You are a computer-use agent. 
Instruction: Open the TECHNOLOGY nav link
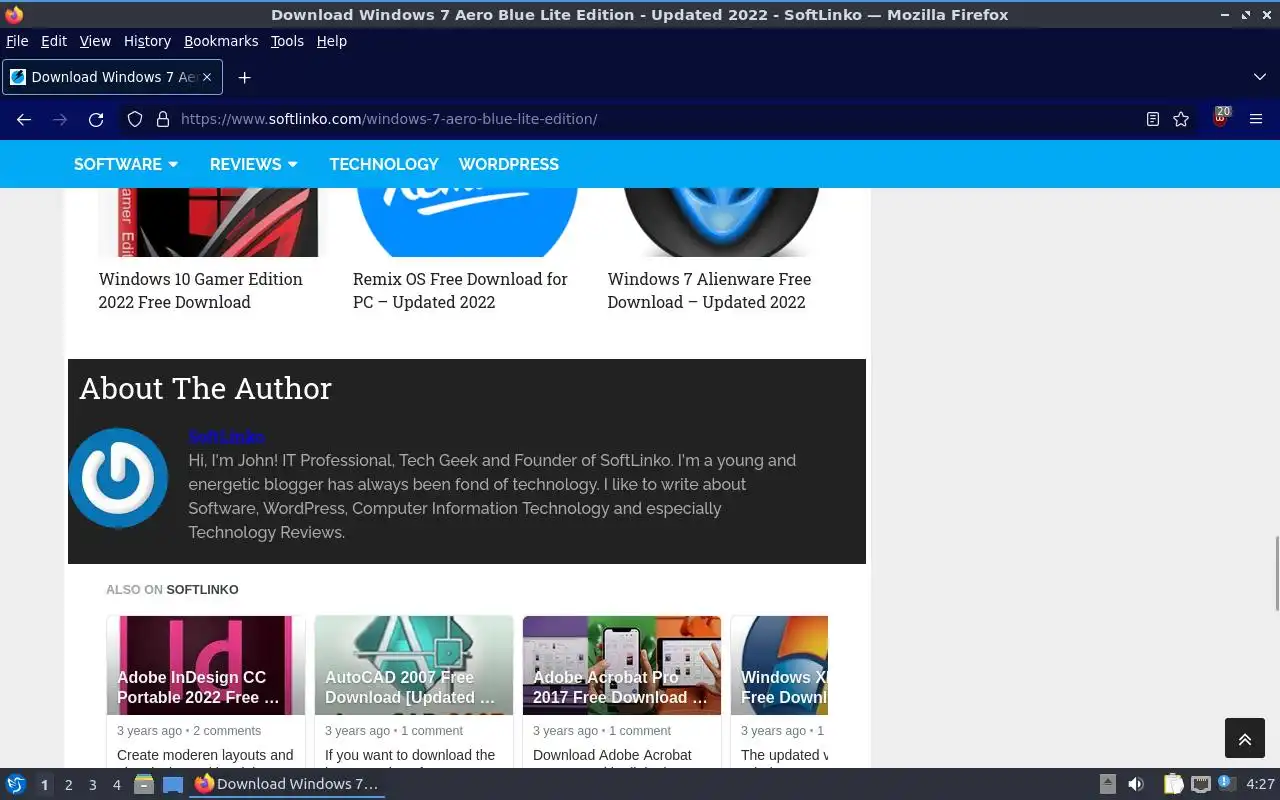384,164
